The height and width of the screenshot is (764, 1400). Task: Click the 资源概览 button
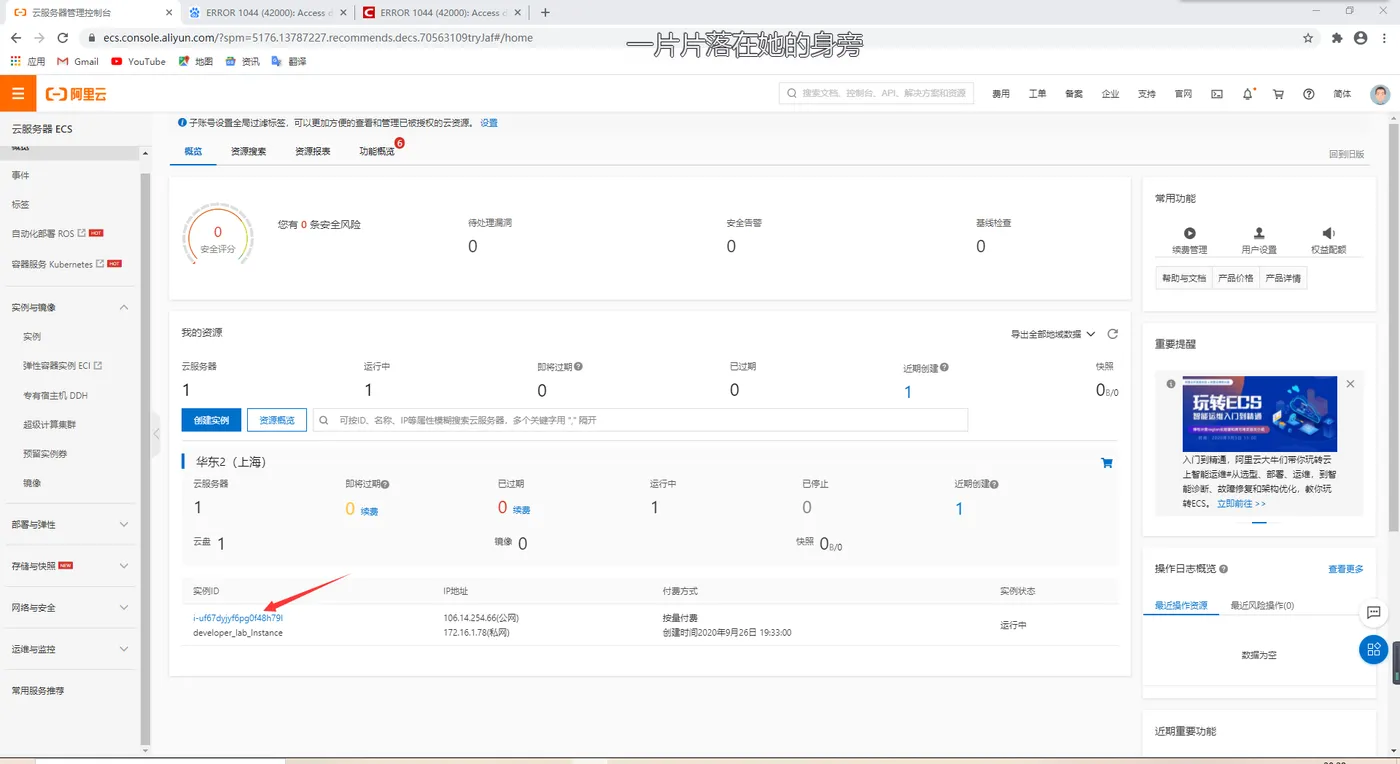(277, 420)
